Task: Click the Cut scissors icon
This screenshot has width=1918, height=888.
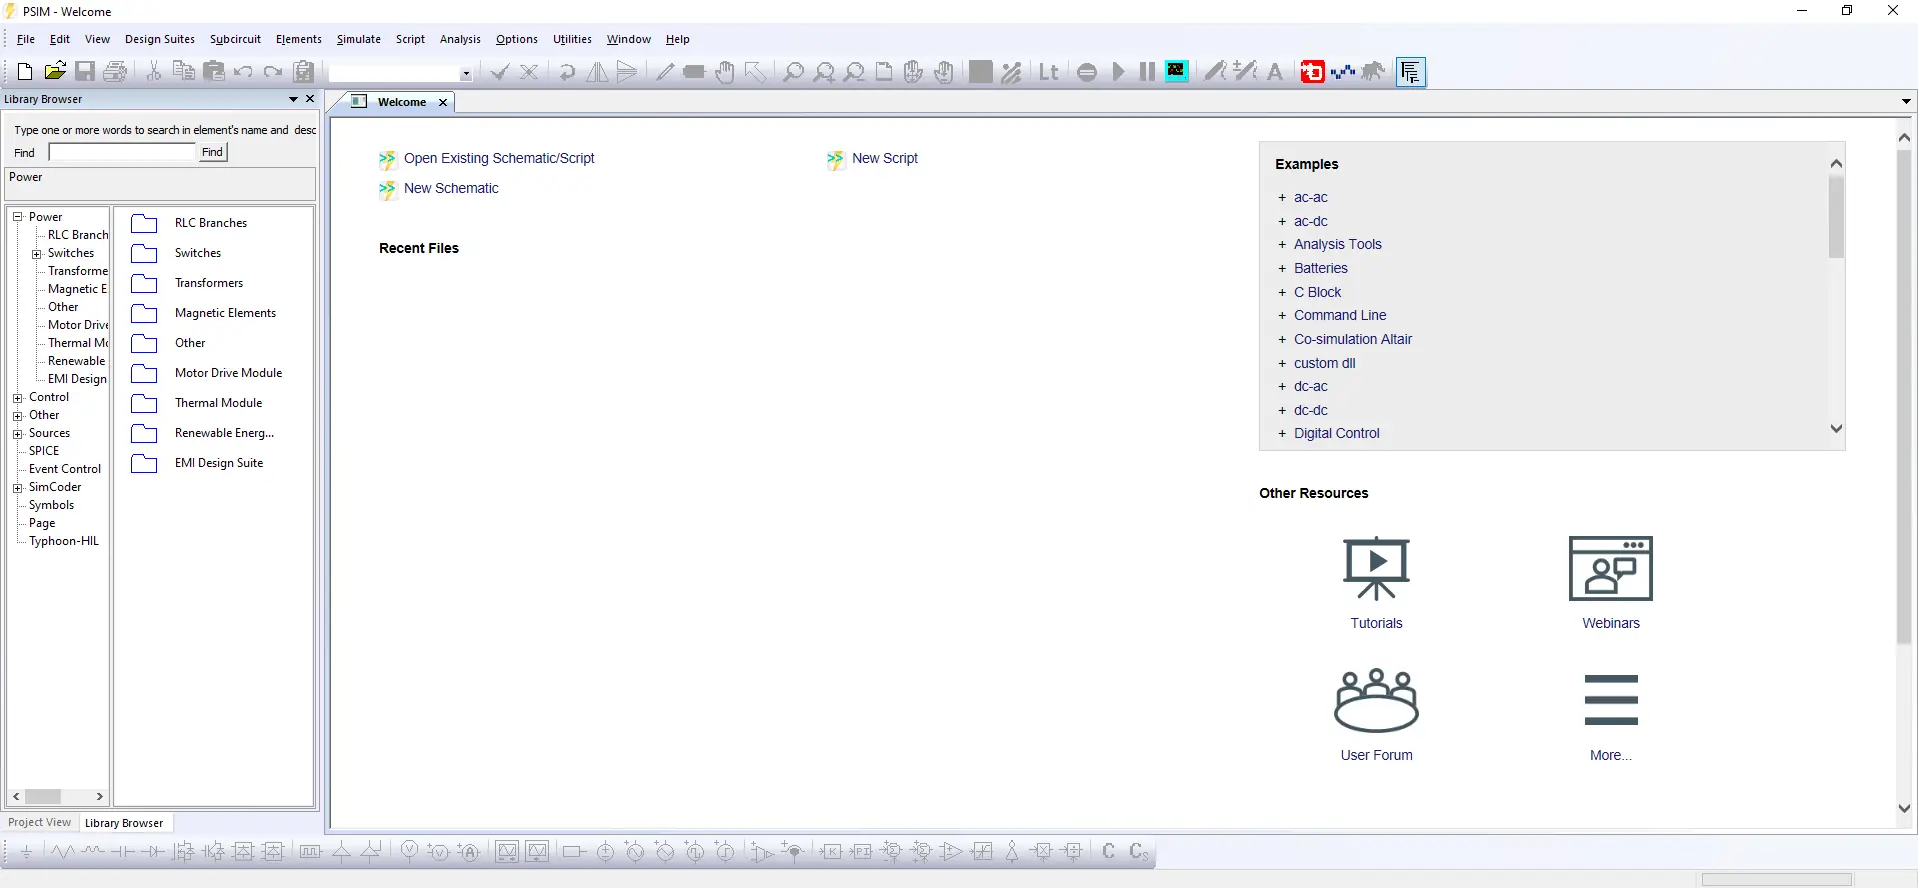Action: click(x=154, y=72)
